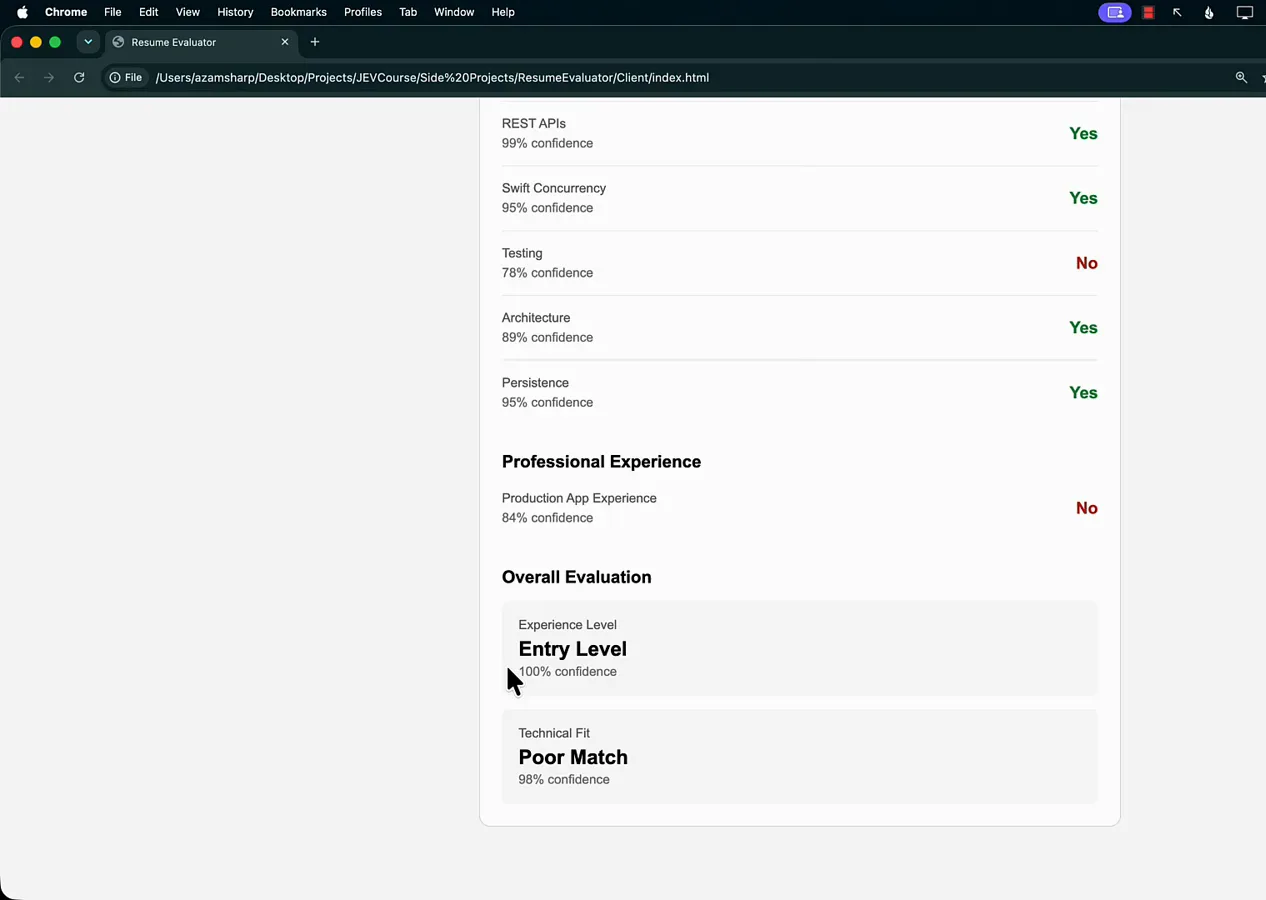
Task: Click the Yes result for Swift Concurrency
Action: [1083, 198]
